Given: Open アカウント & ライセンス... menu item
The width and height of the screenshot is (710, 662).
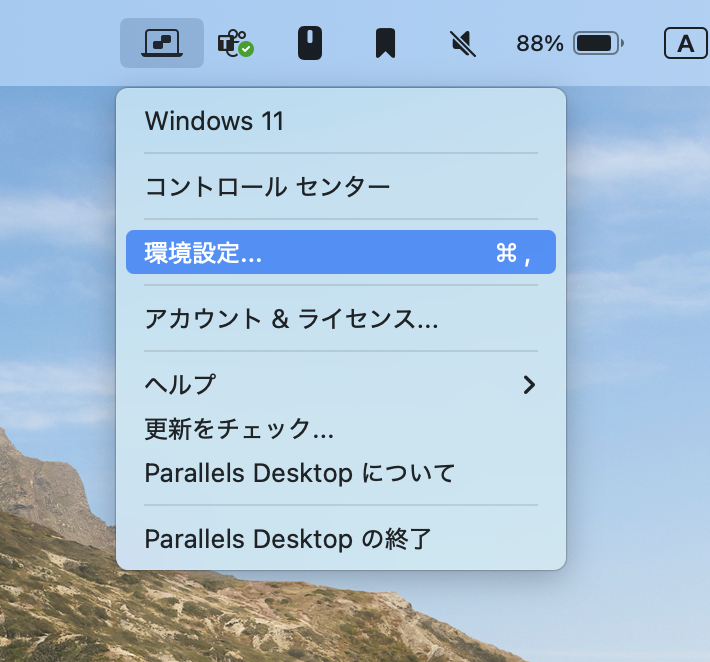Looking at the screenshot, I should (341, 318).
